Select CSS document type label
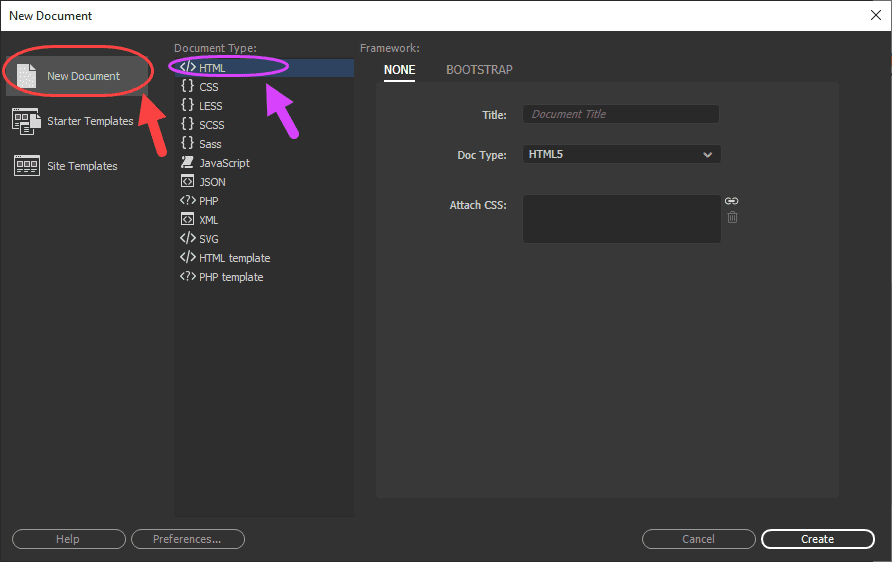892x562 pixels. (x=209, y=87)
